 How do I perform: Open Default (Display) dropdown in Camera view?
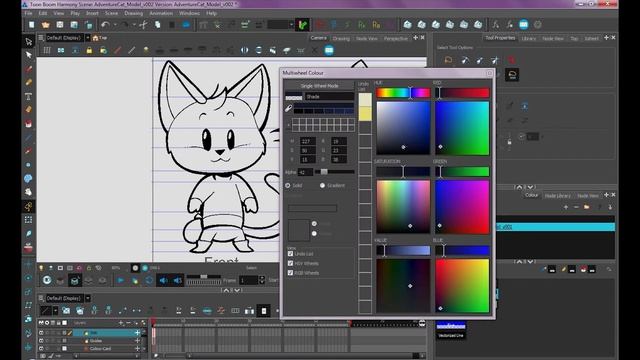pos(87,38)
